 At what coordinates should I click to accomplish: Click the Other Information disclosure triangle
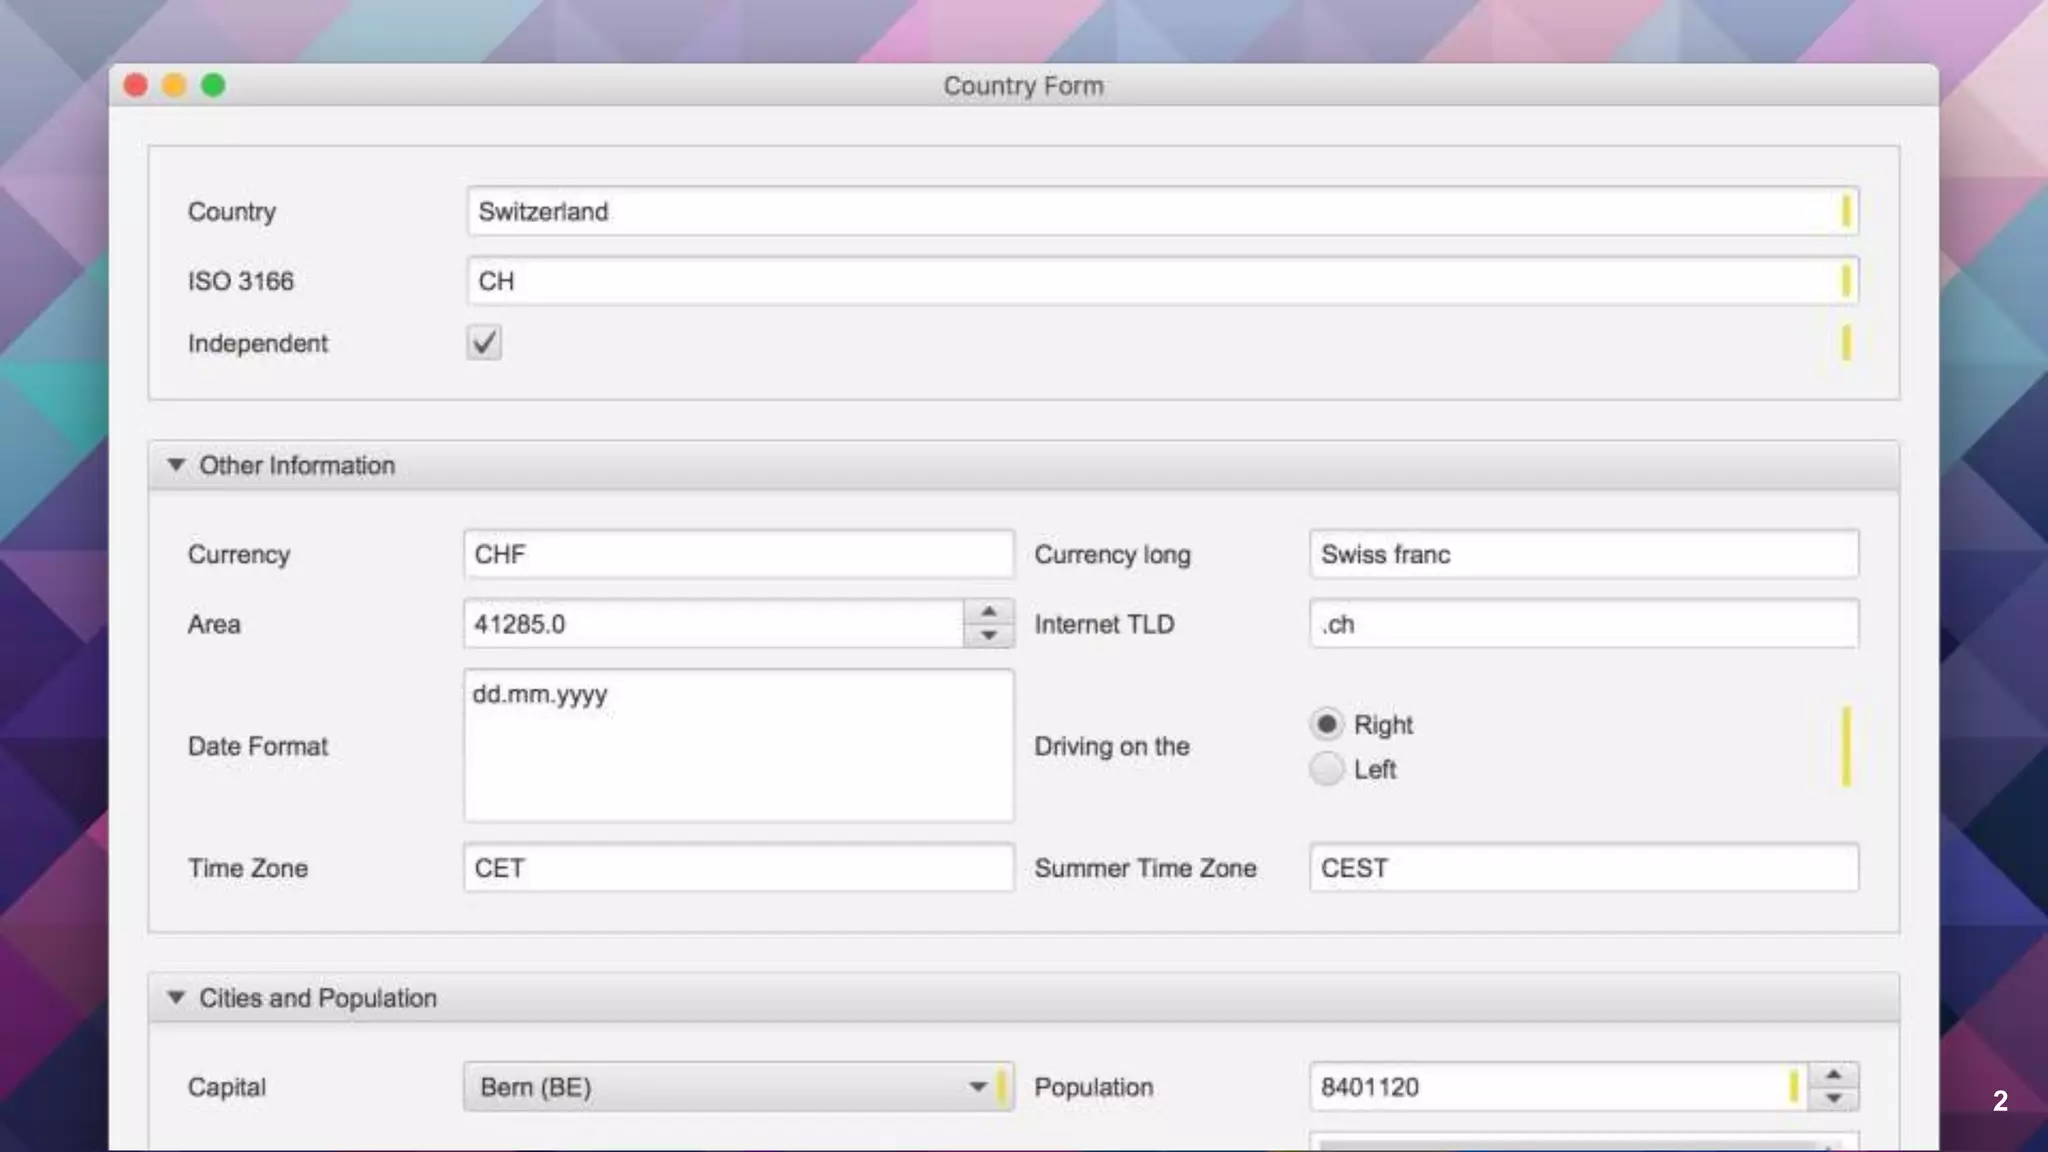coord(176,465)
